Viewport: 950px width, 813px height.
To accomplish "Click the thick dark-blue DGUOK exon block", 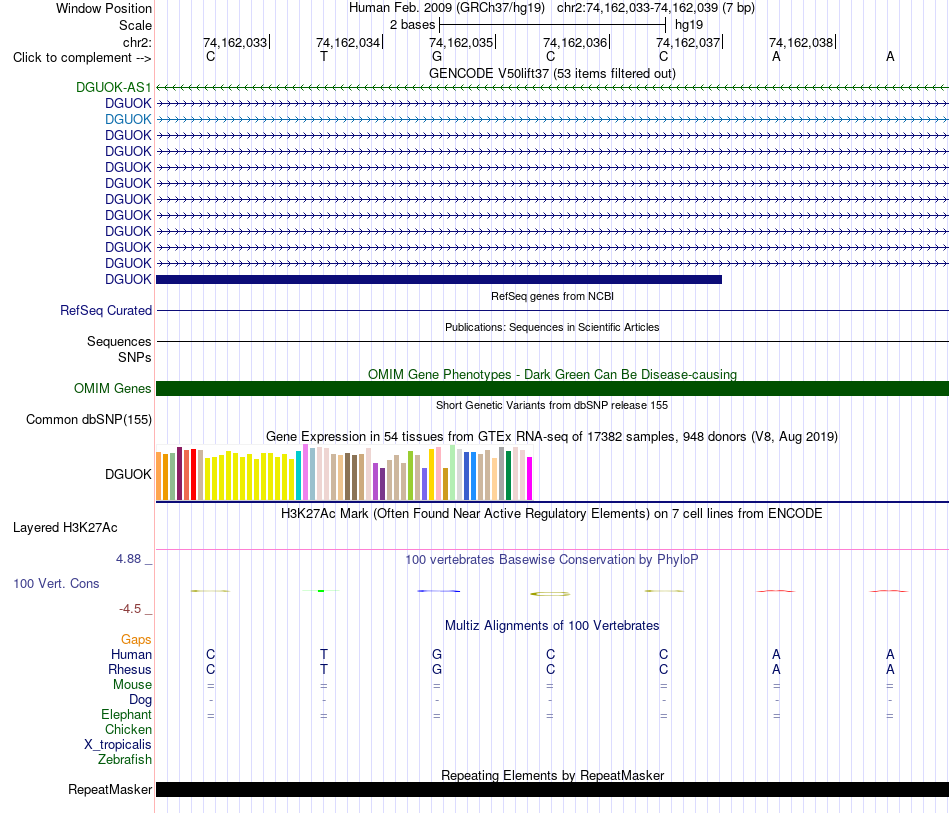I will (x=439, y=279).
